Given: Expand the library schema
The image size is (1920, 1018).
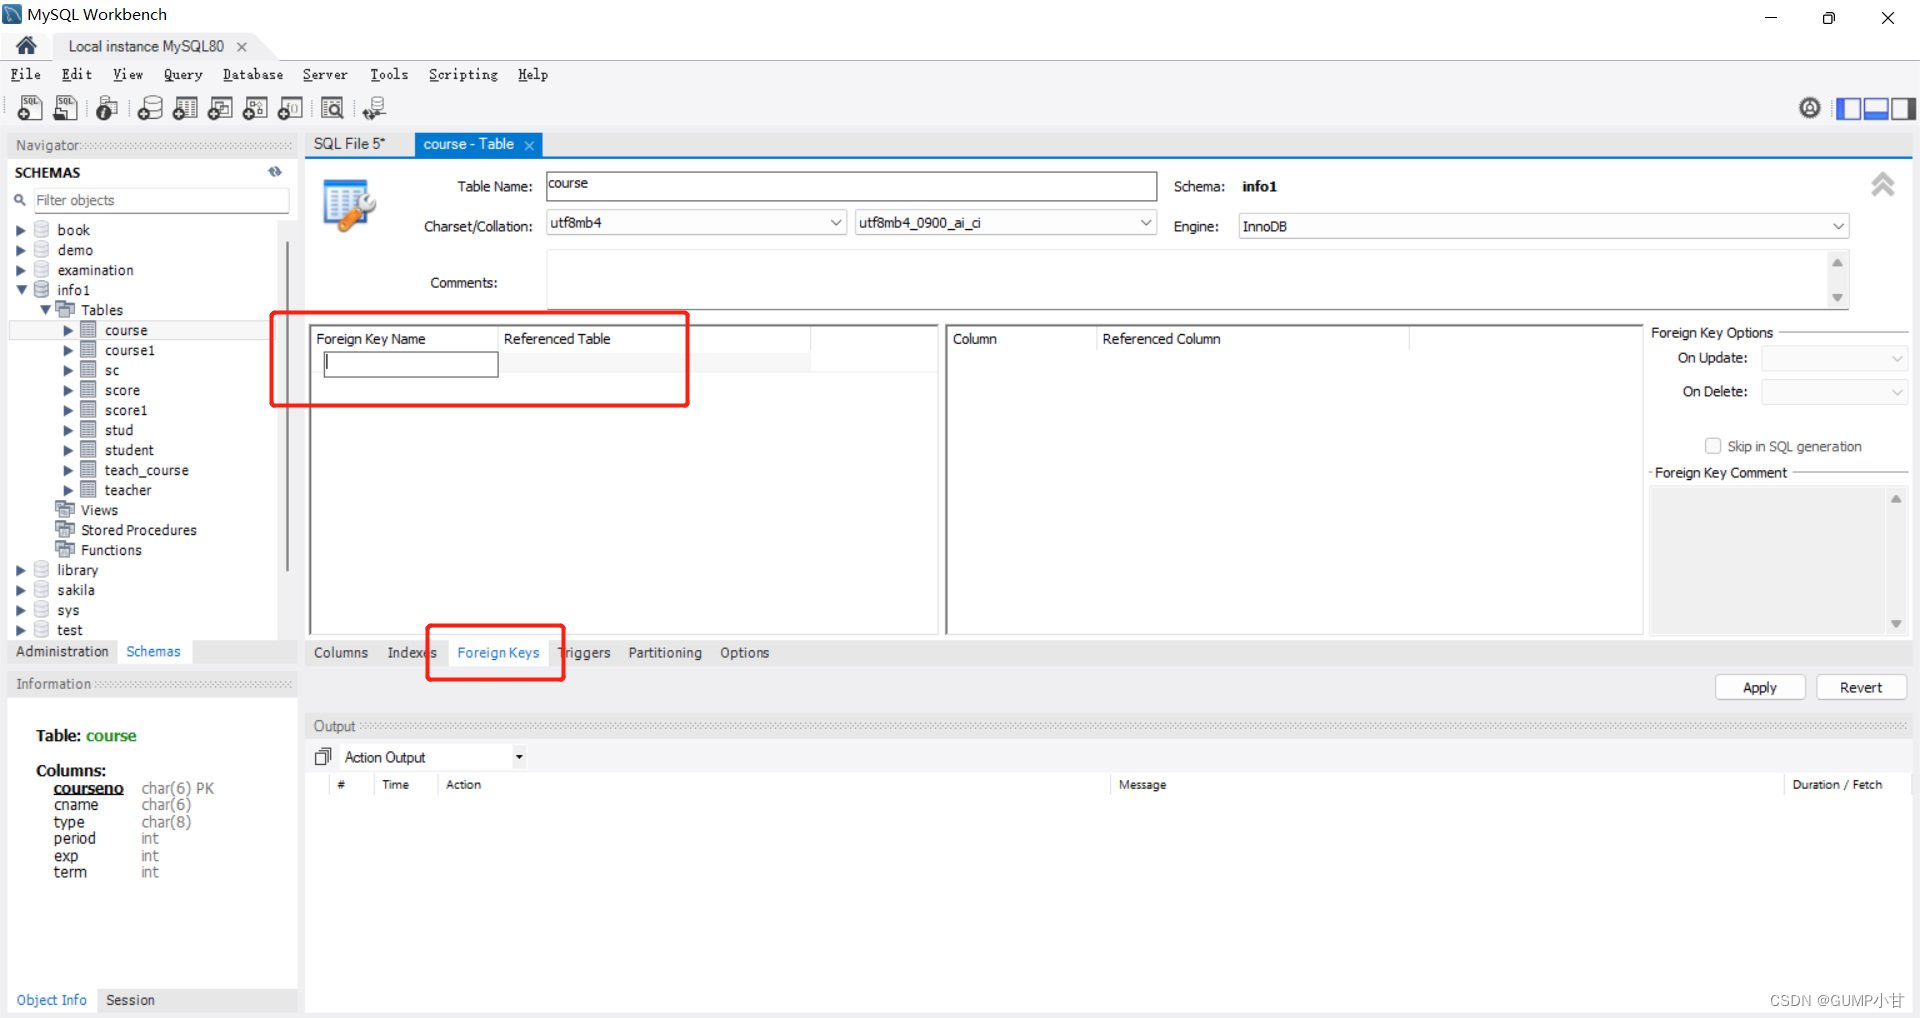Looking at the screenshot, I should (x=20, y=570).
